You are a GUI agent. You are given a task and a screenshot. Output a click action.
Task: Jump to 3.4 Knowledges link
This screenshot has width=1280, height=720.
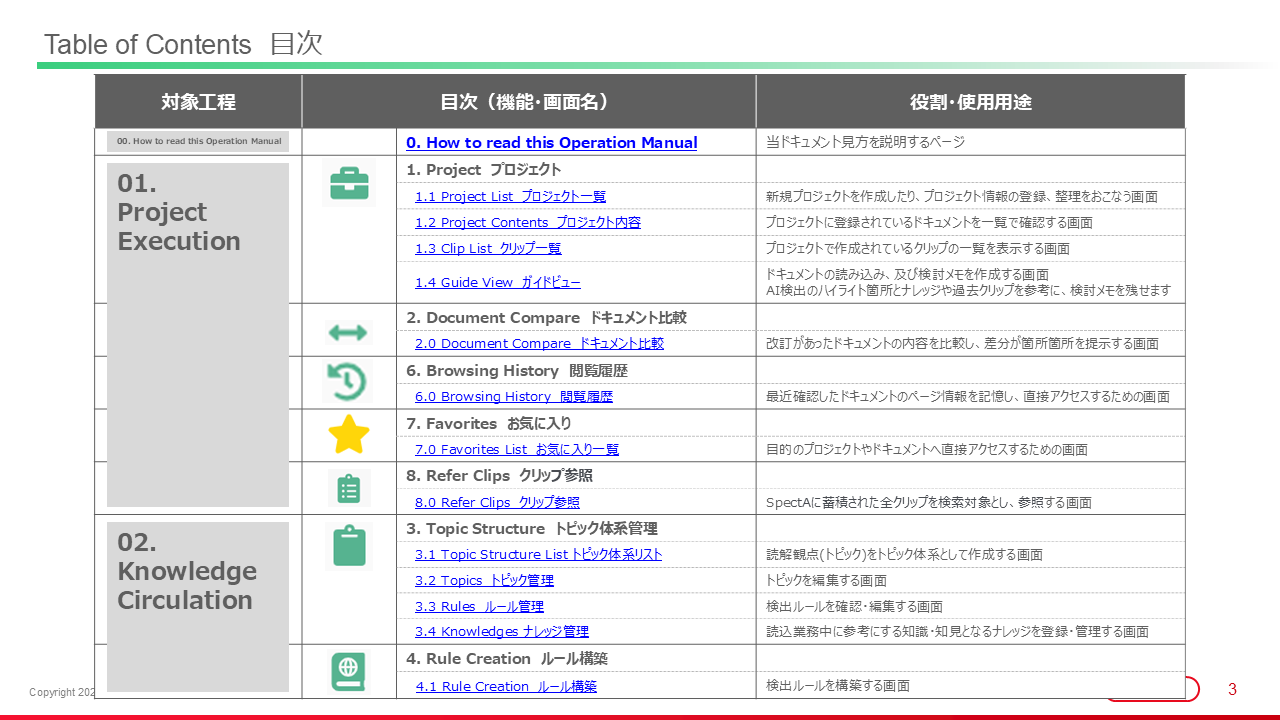pos(501,632)
